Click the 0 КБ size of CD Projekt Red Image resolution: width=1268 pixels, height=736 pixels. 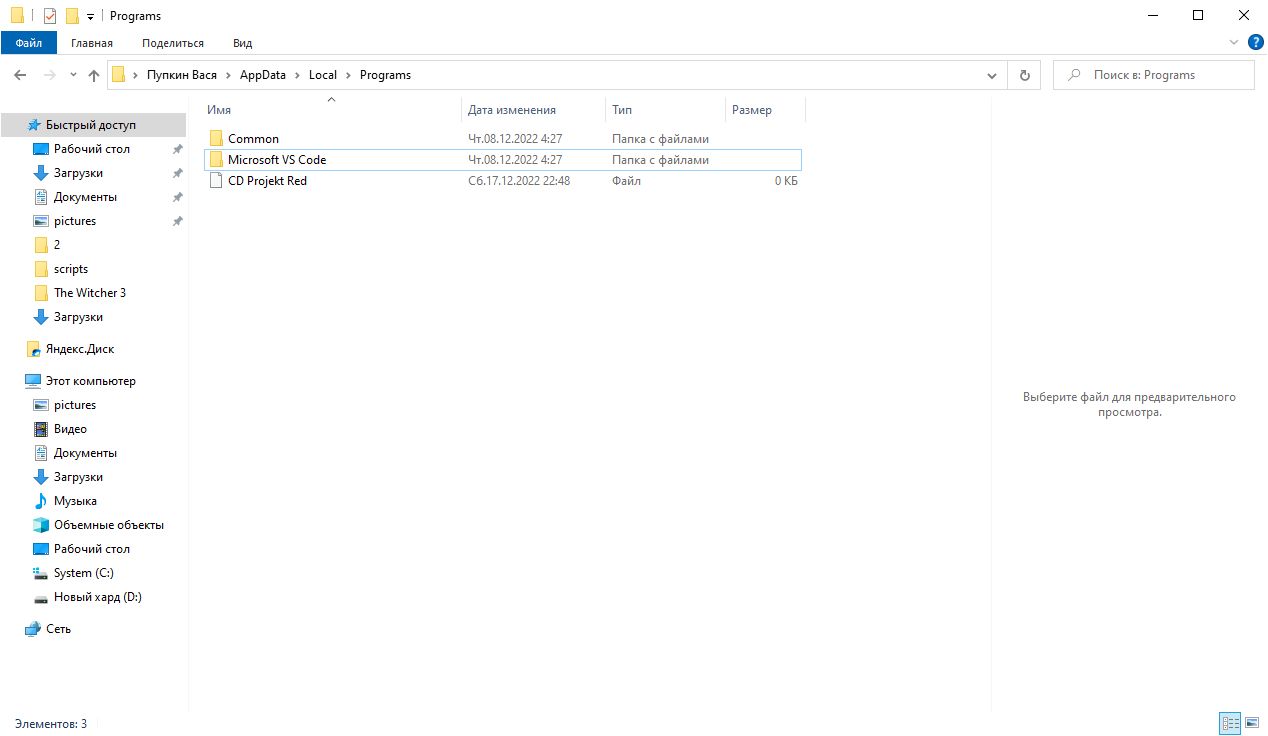tap(786, 181)
